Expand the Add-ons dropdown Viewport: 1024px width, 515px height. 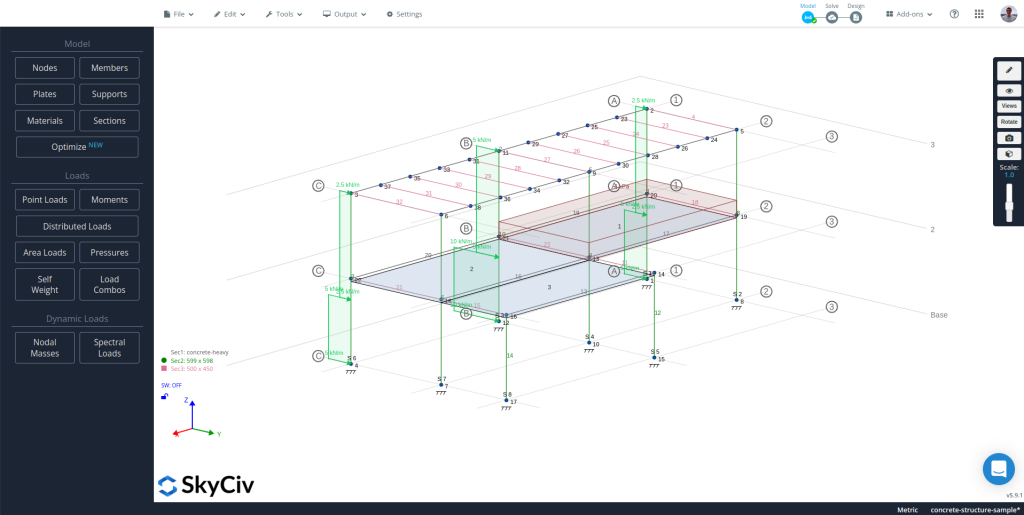coord(910,14)
